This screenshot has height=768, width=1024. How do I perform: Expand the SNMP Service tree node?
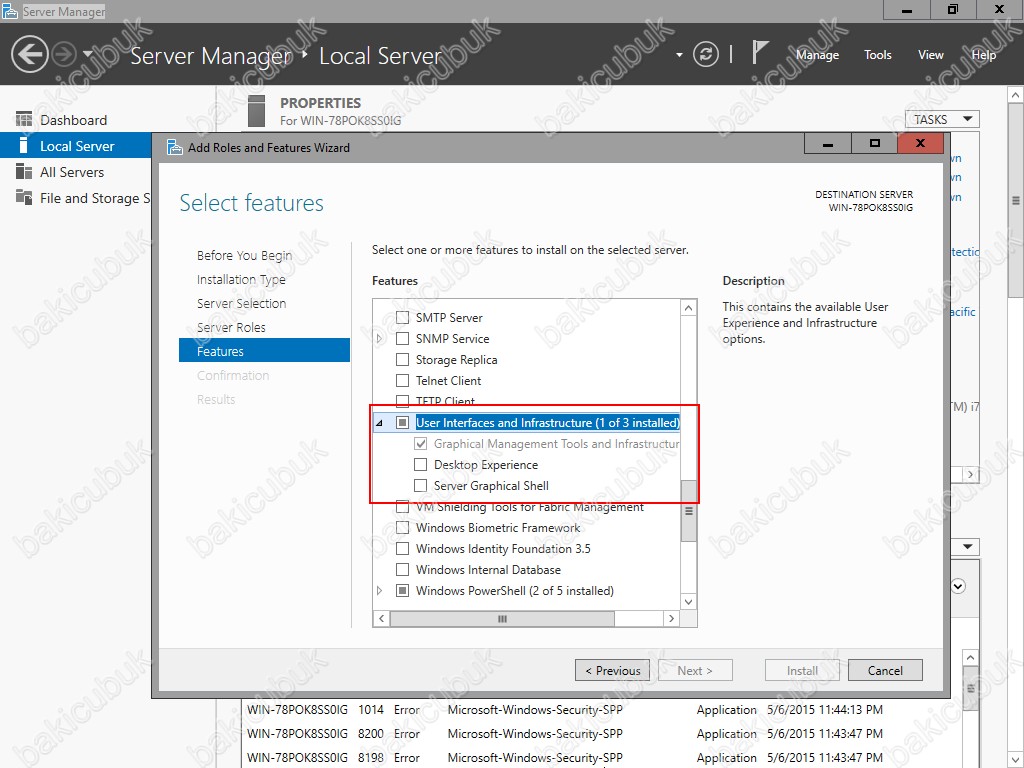click(379, 338)
